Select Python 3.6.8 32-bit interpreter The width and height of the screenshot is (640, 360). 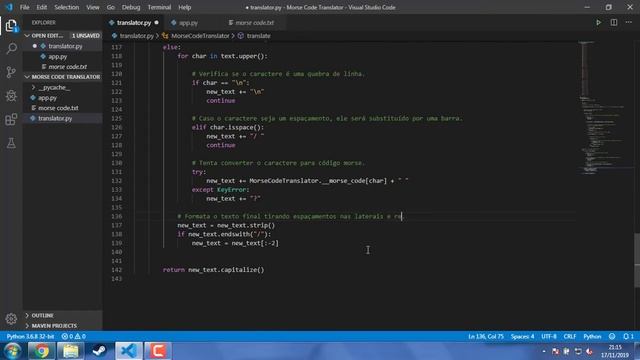30,336
